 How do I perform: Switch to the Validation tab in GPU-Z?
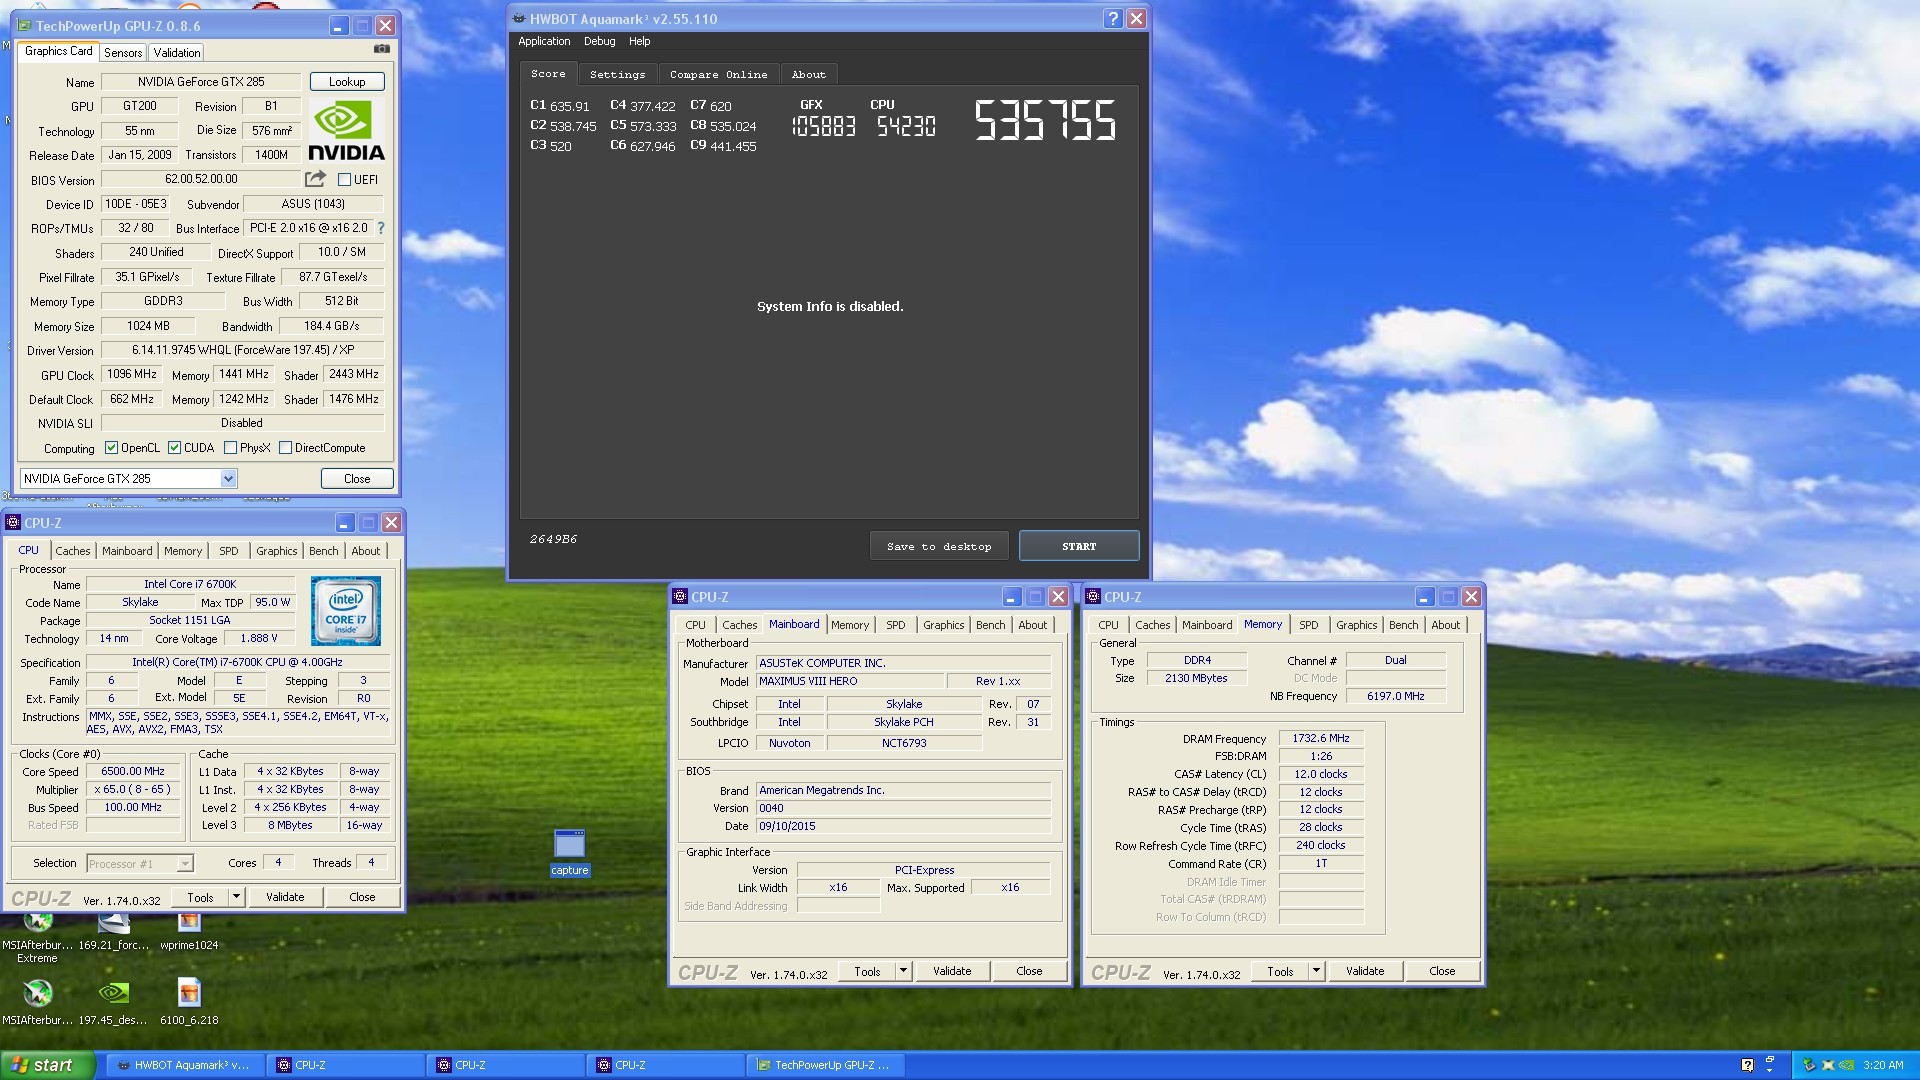[177, 53]
